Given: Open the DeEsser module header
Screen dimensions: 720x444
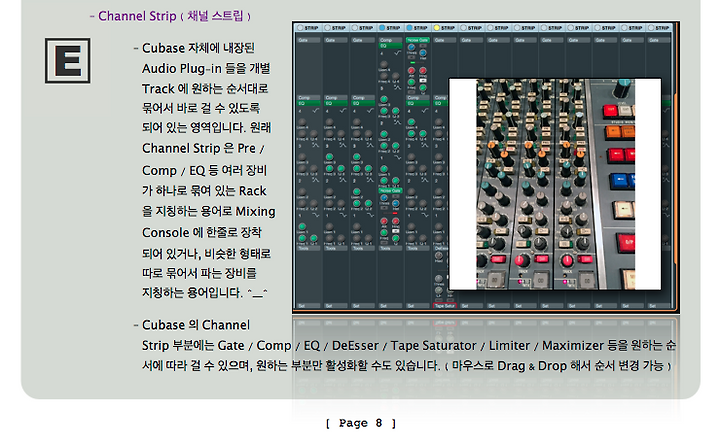Looking at the screenshot, I should pos(441,248).
